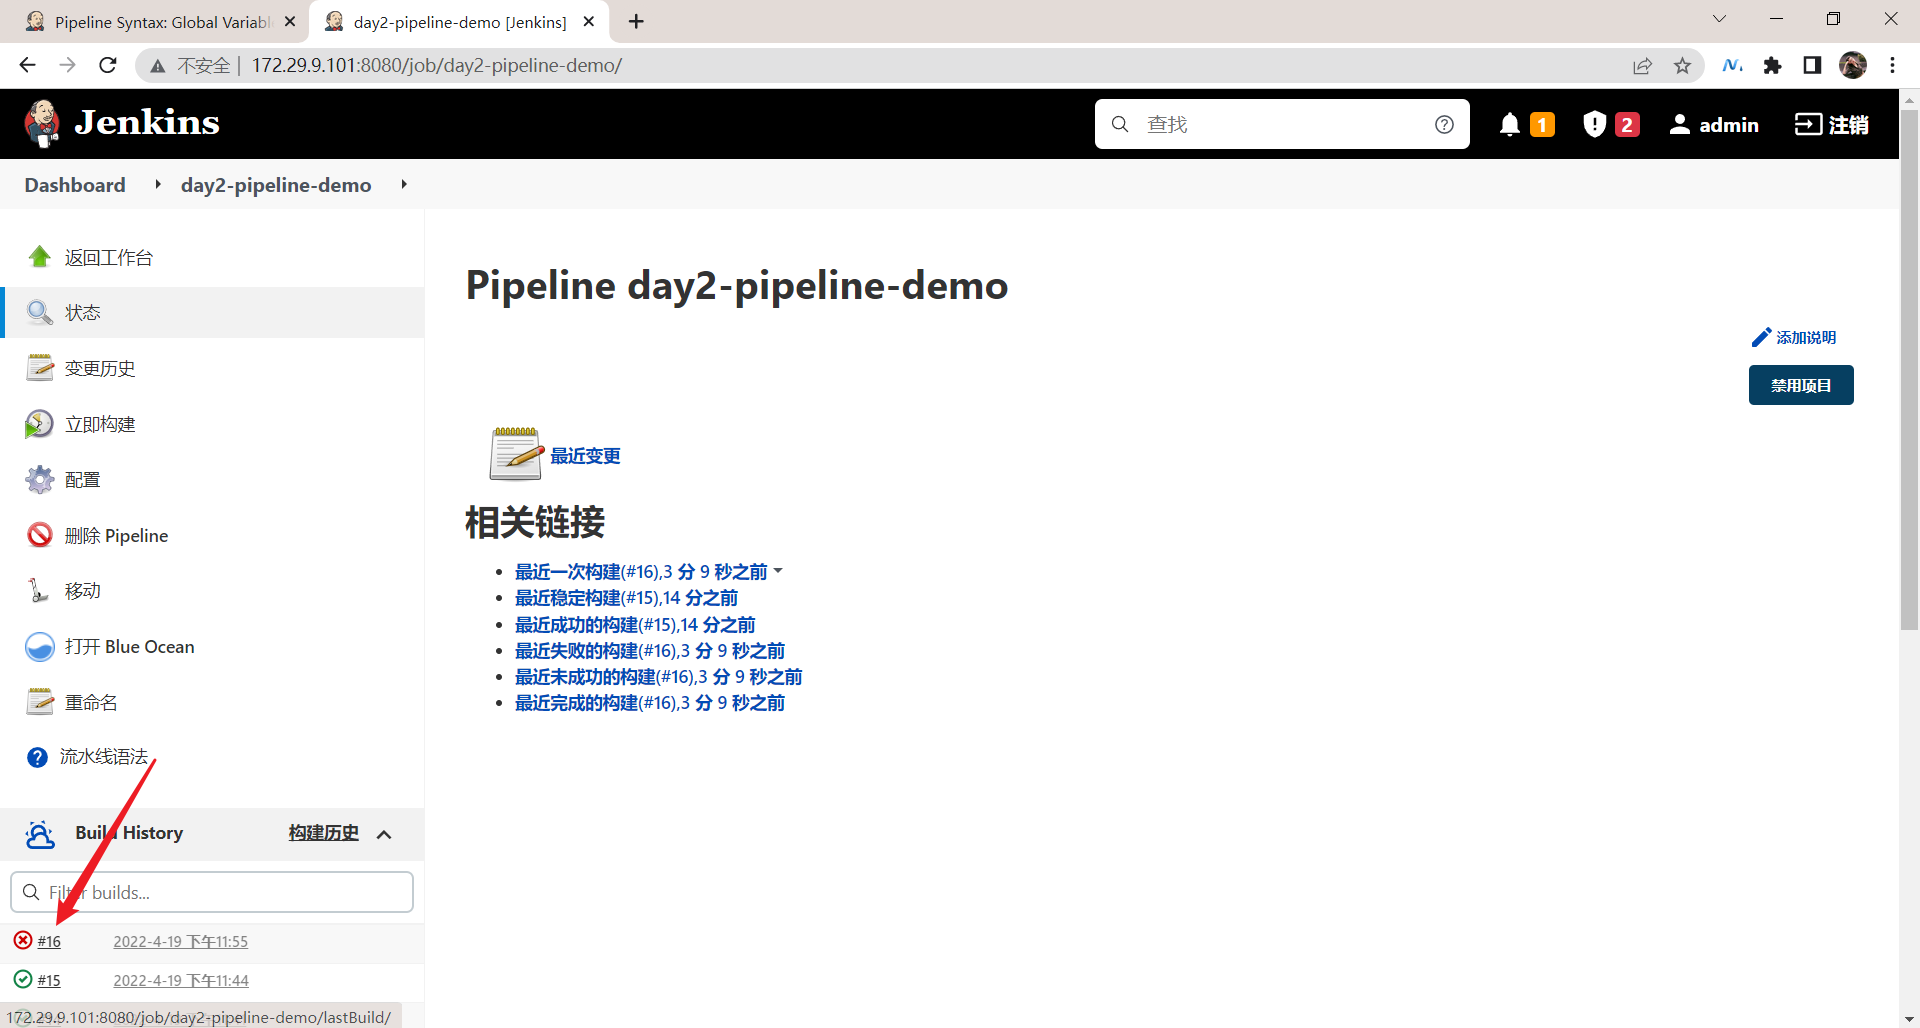Click the browser address bar URL
Screen dimensions: 1920x1028
(437, 66)
